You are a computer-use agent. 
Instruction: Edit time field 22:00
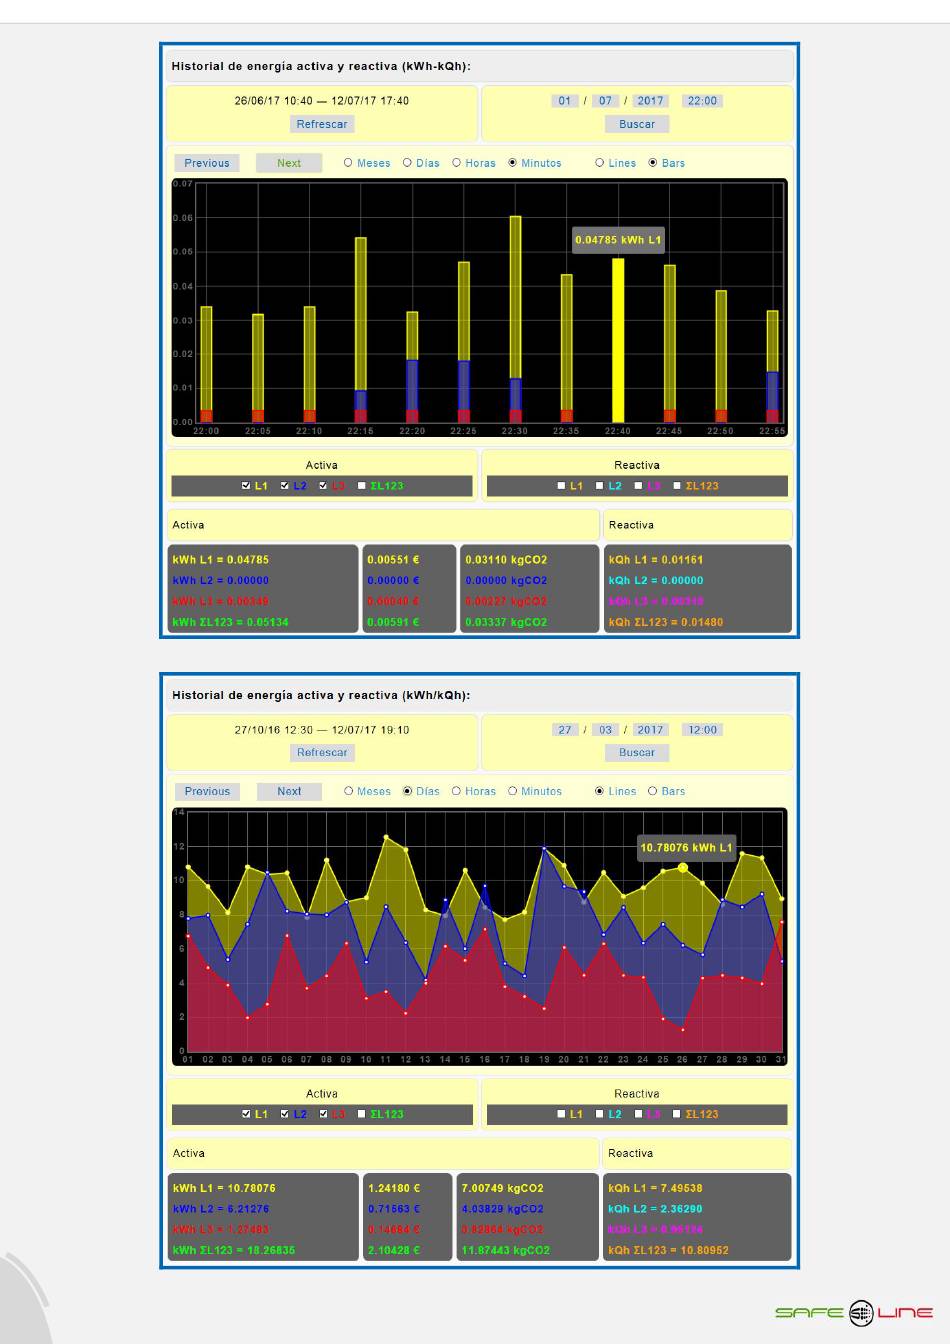point(702,101)
